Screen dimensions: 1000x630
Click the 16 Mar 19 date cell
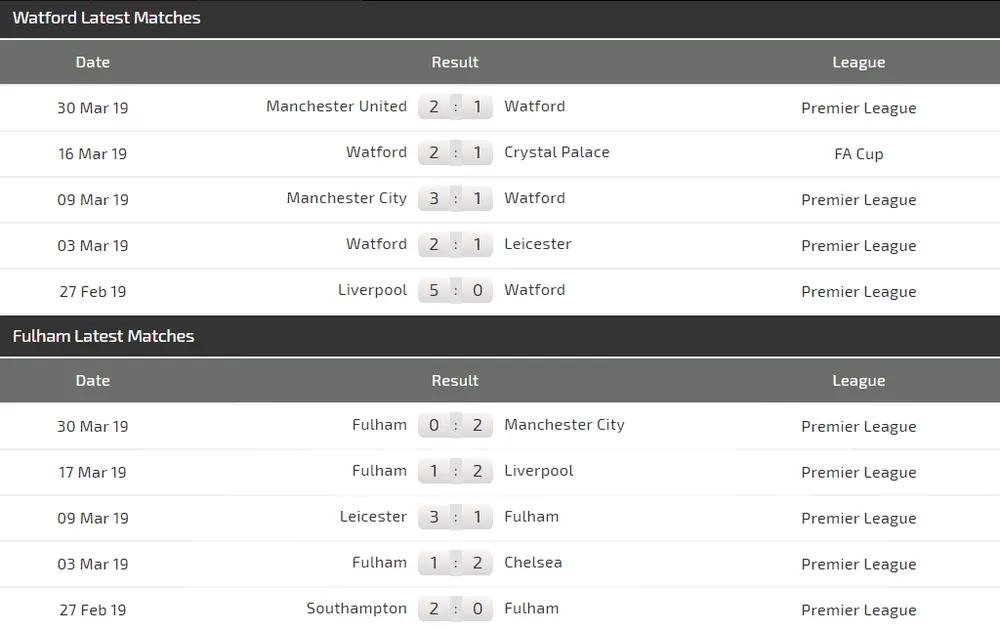pyautogui.click(x=93, y=154)
